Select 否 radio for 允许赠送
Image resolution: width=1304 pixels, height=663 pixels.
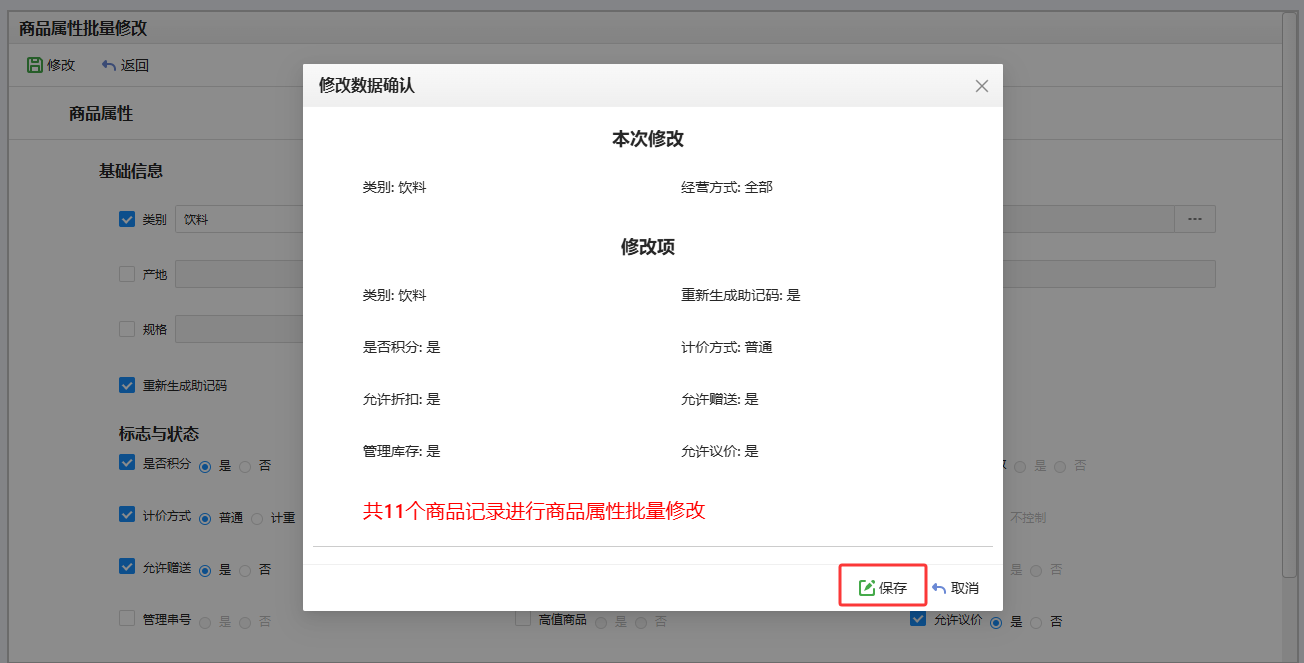pyautogui.click(x=245, y=570)
